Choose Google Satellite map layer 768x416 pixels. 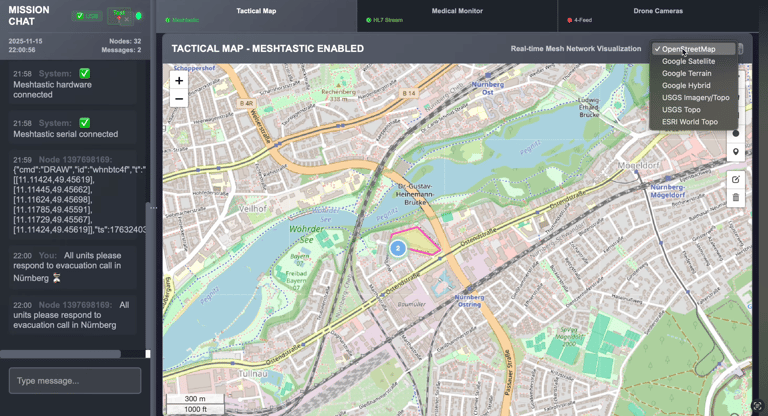coord(693,61)
